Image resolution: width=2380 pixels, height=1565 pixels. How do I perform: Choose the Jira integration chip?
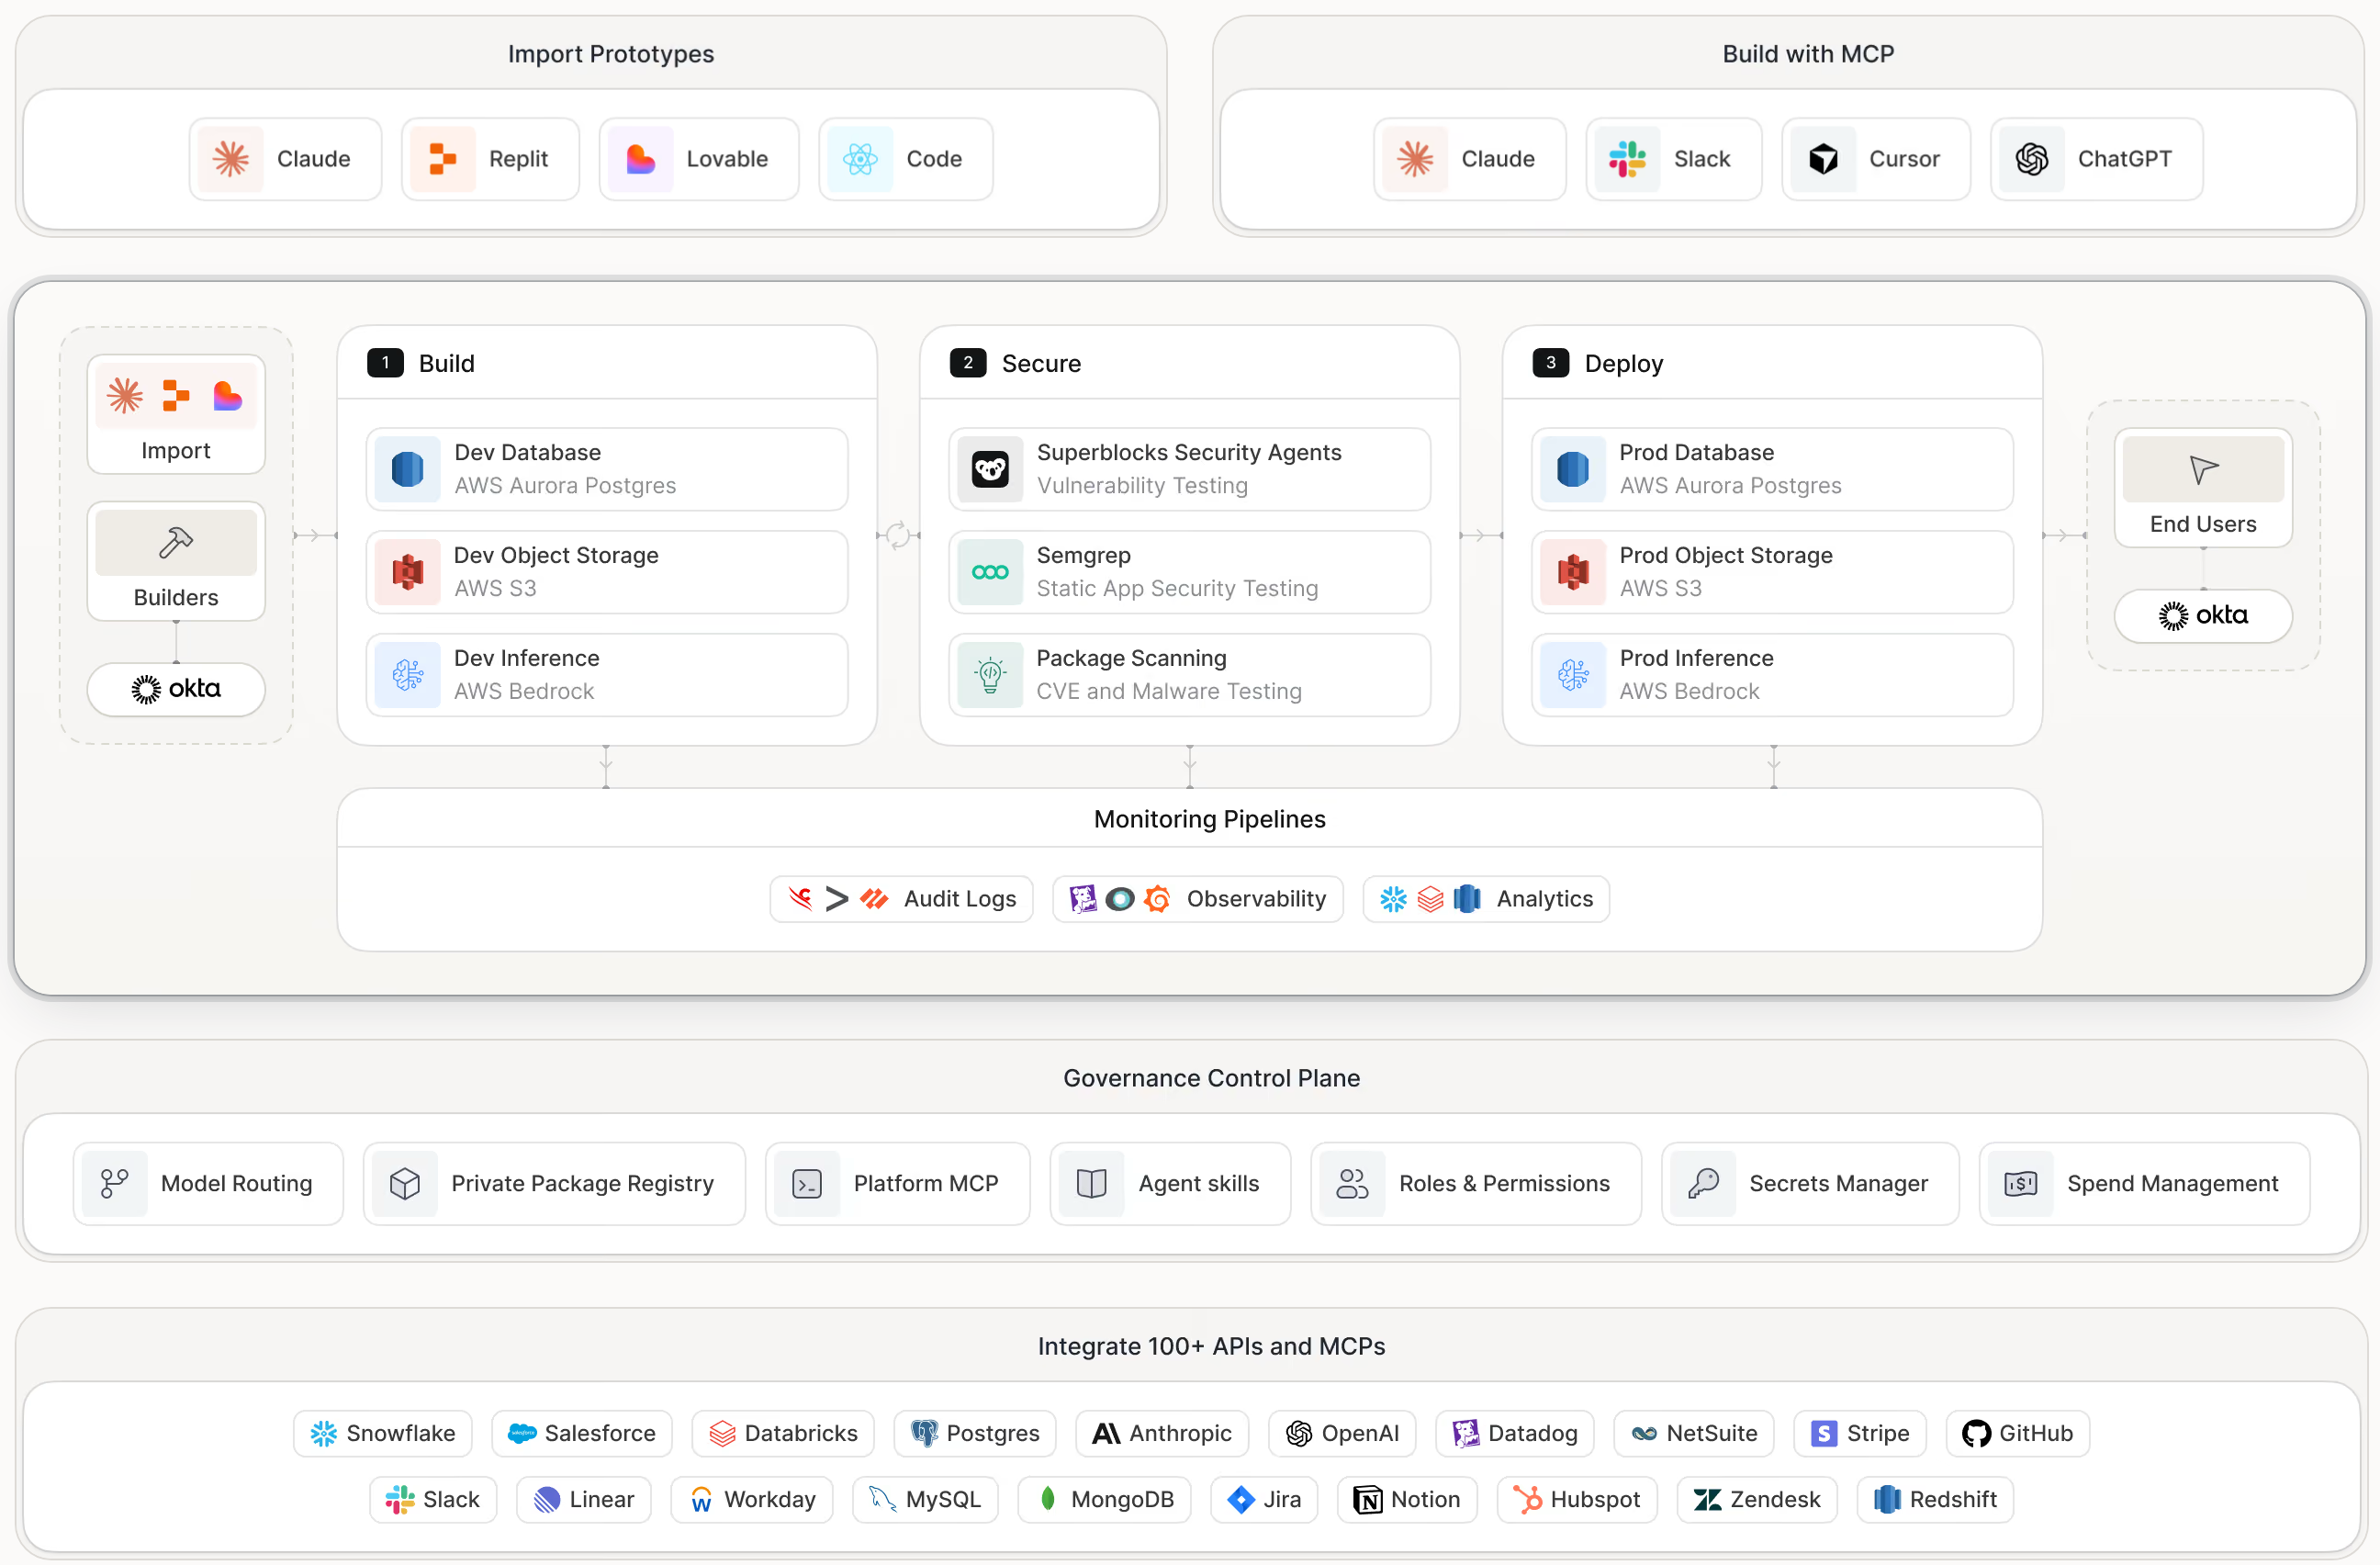[x=1264, y=1499]
